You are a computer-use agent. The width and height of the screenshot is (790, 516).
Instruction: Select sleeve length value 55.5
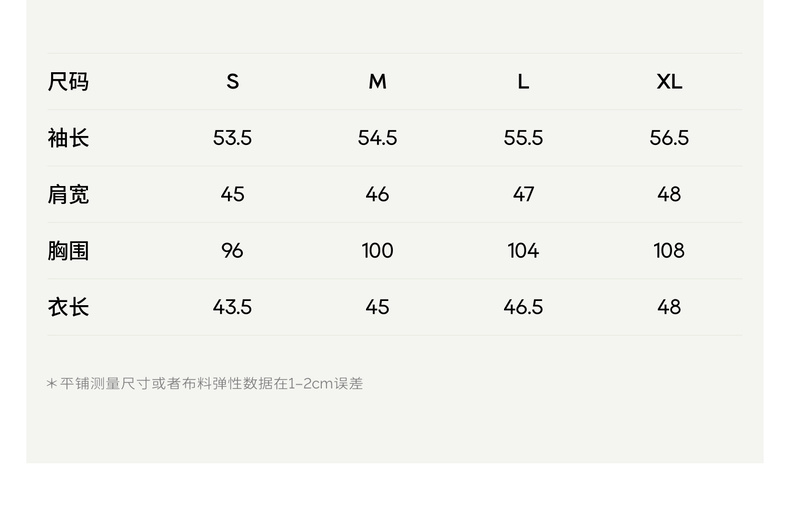click(523, 138)
